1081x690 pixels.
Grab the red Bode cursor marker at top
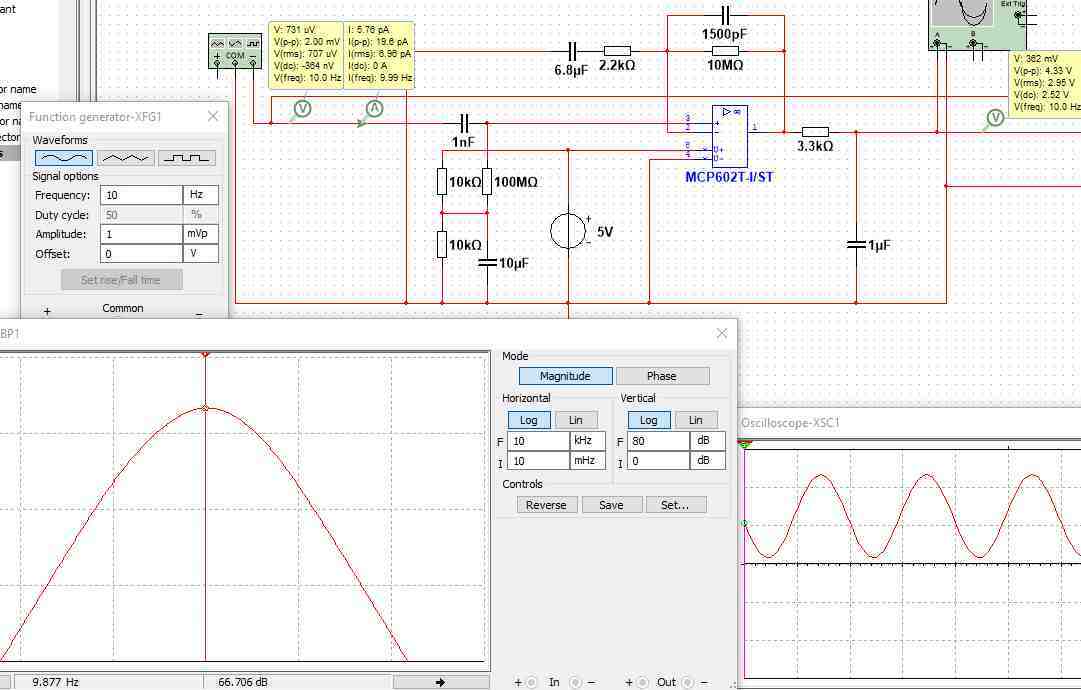click(205, 354)
